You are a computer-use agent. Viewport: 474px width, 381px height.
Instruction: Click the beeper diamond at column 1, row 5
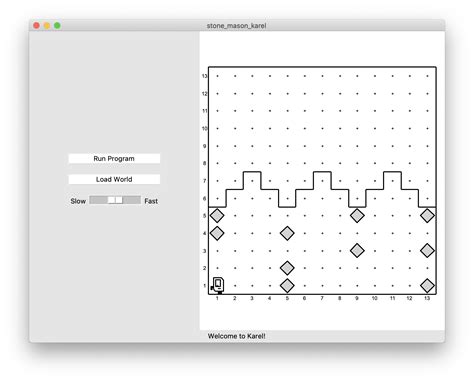(x=217, y=216)
